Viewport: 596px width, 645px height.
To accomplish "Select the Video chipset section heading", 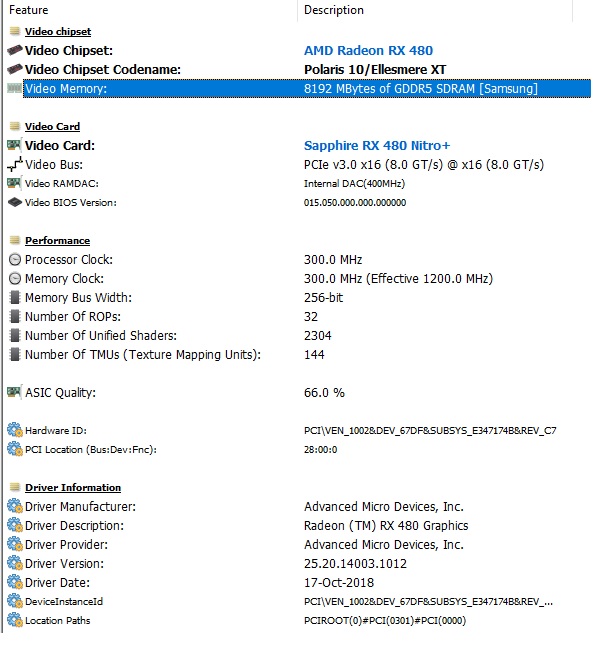I will click(58, 31).
